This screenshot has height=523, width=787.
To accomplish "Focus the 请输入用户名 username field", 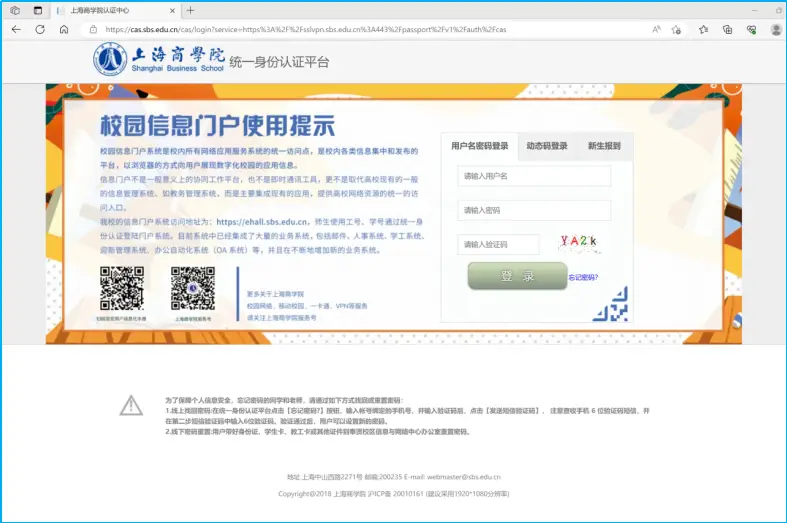I will tap(534, 176).
